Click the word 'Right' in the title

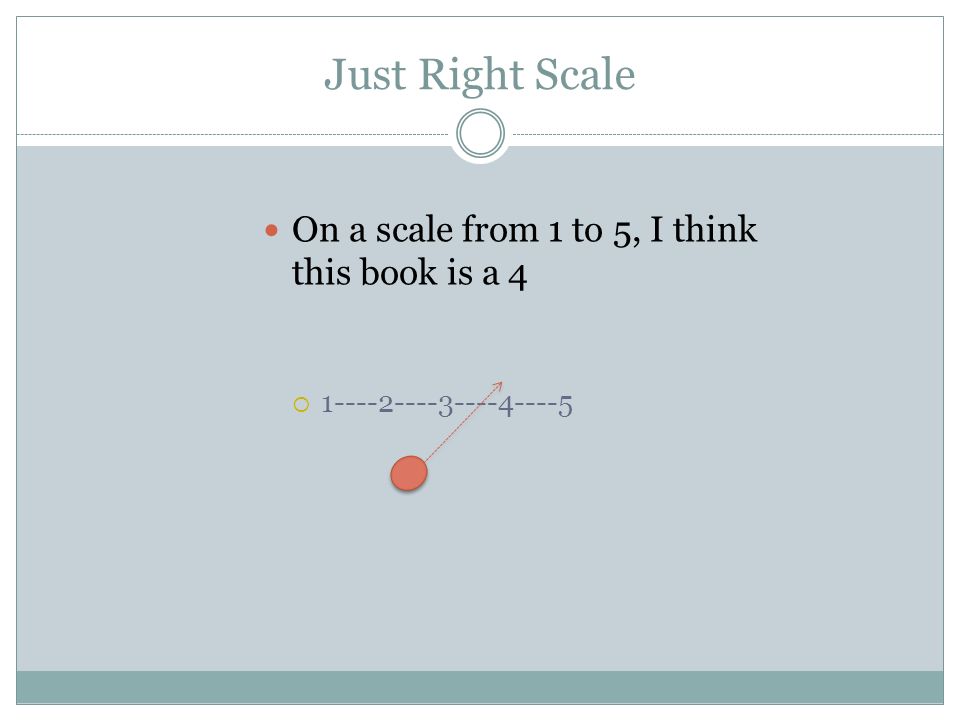471,75
